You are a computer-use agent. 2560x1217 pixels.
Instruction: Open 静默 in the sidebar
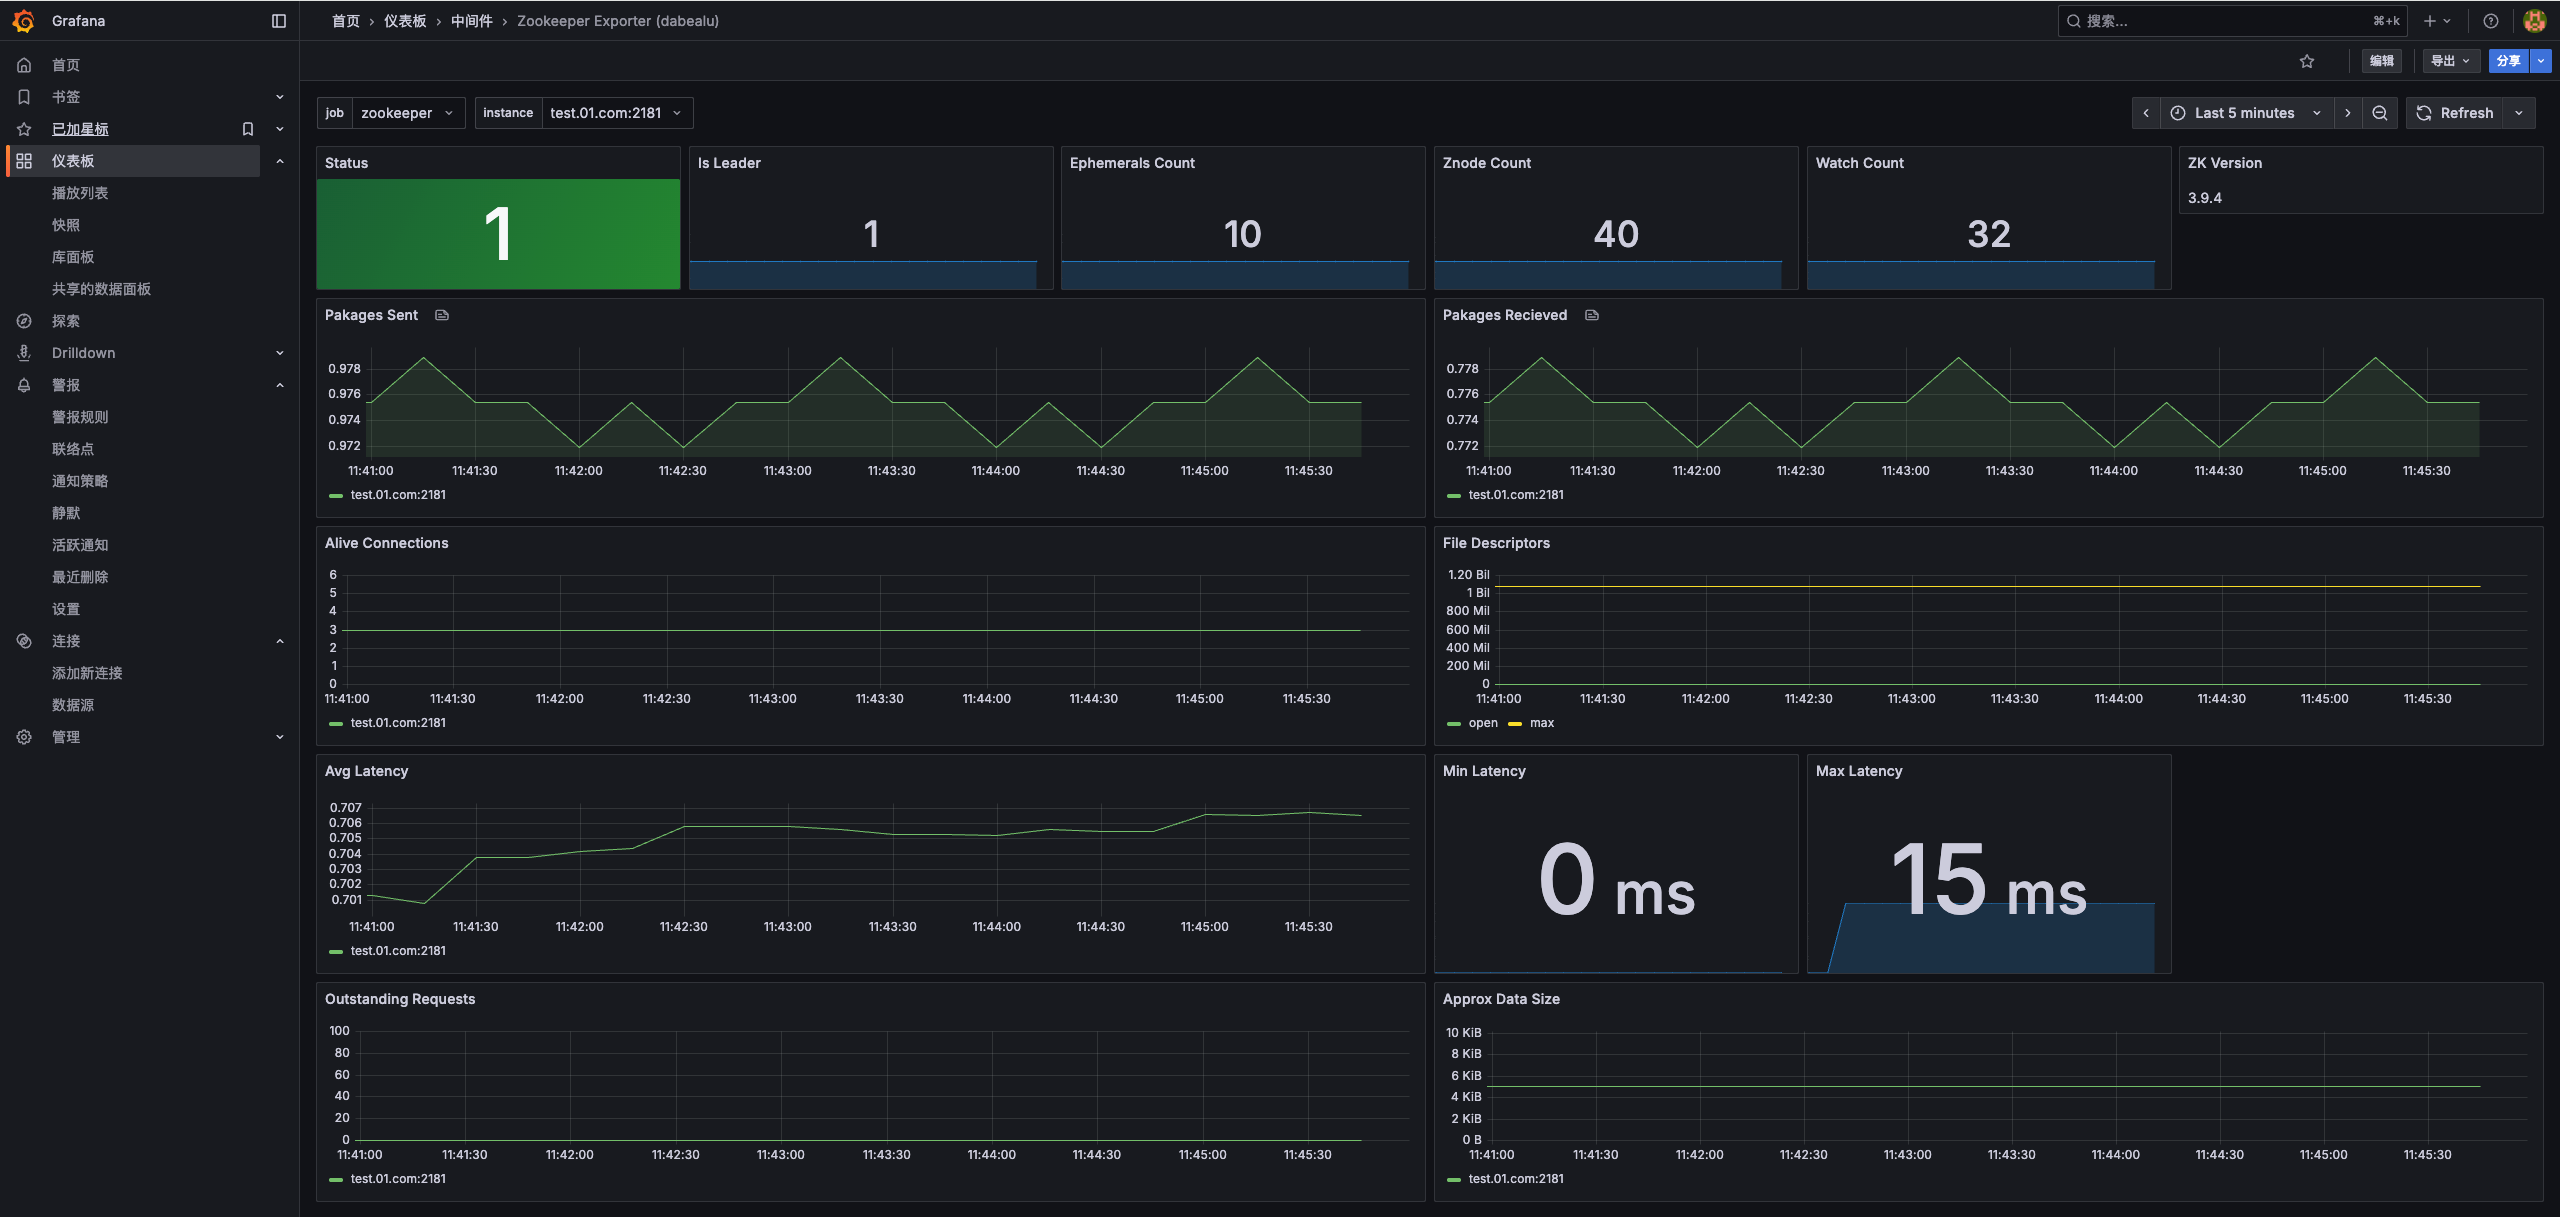66,513
